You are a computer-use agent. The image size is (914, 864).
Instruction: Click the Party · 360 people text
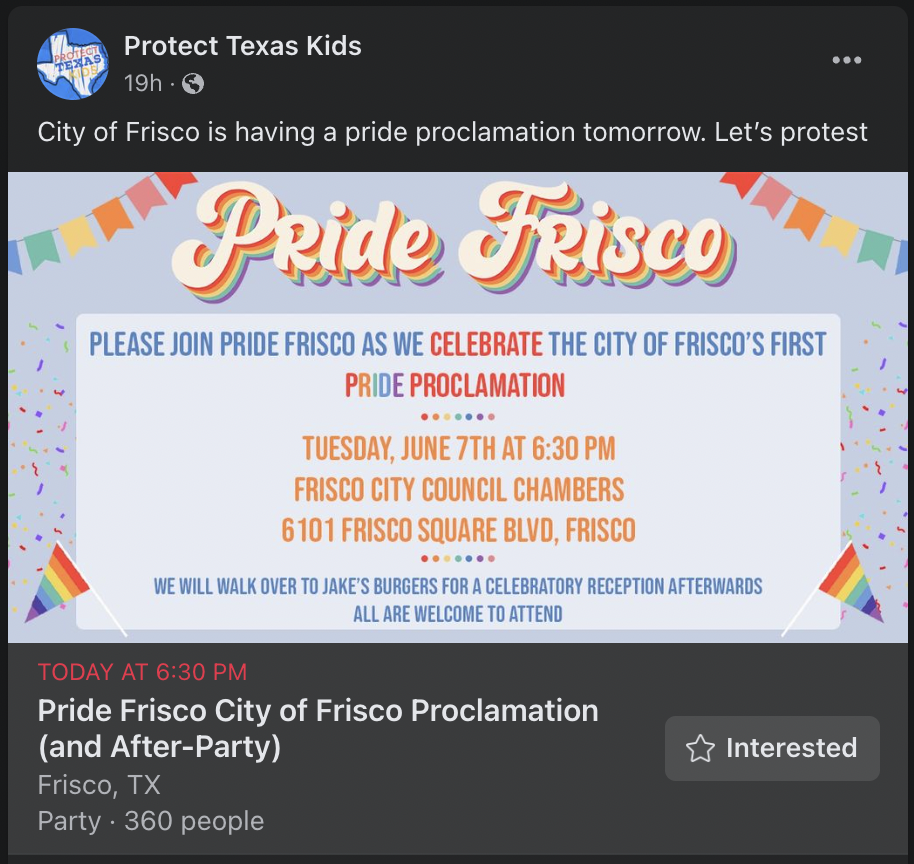click(151, 821)
